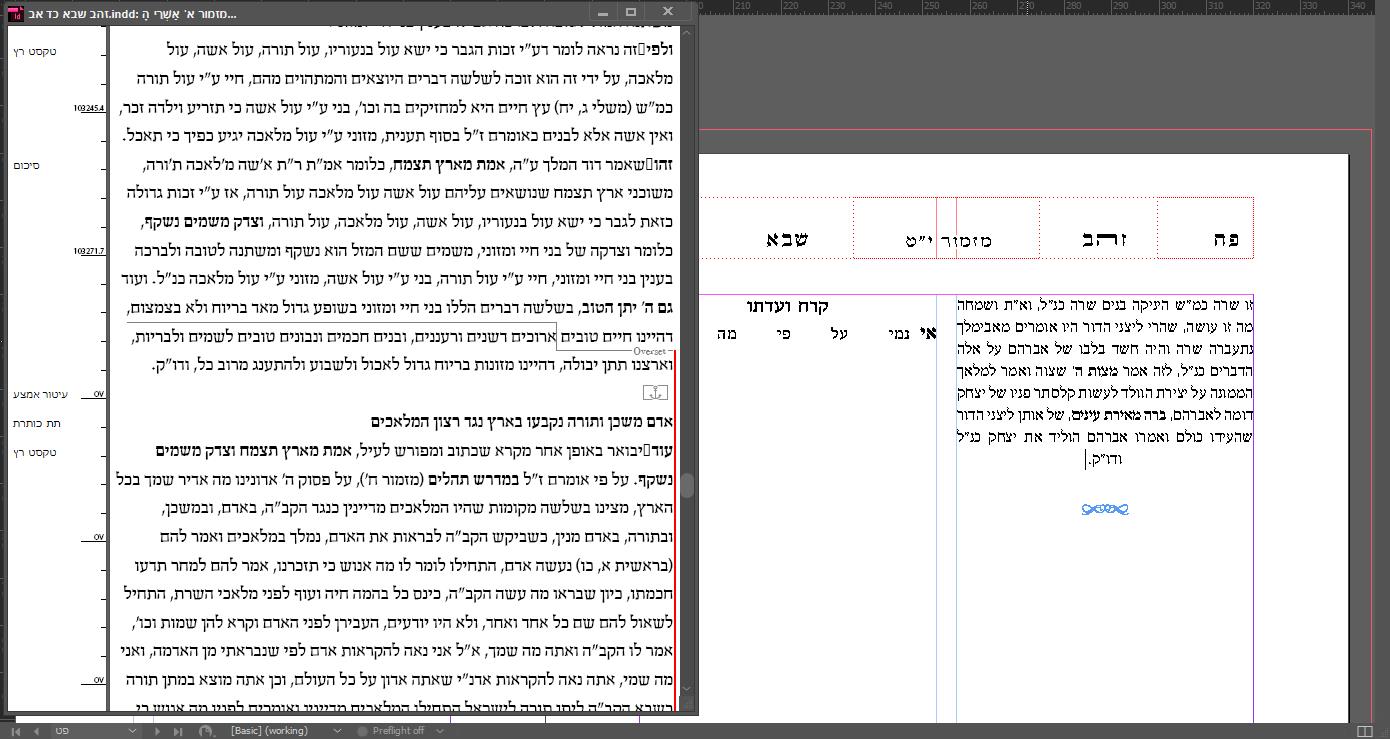The image size is (1390, 739).
Task: Click the open/reveal document icon in status bar
Action: point(206,731)
